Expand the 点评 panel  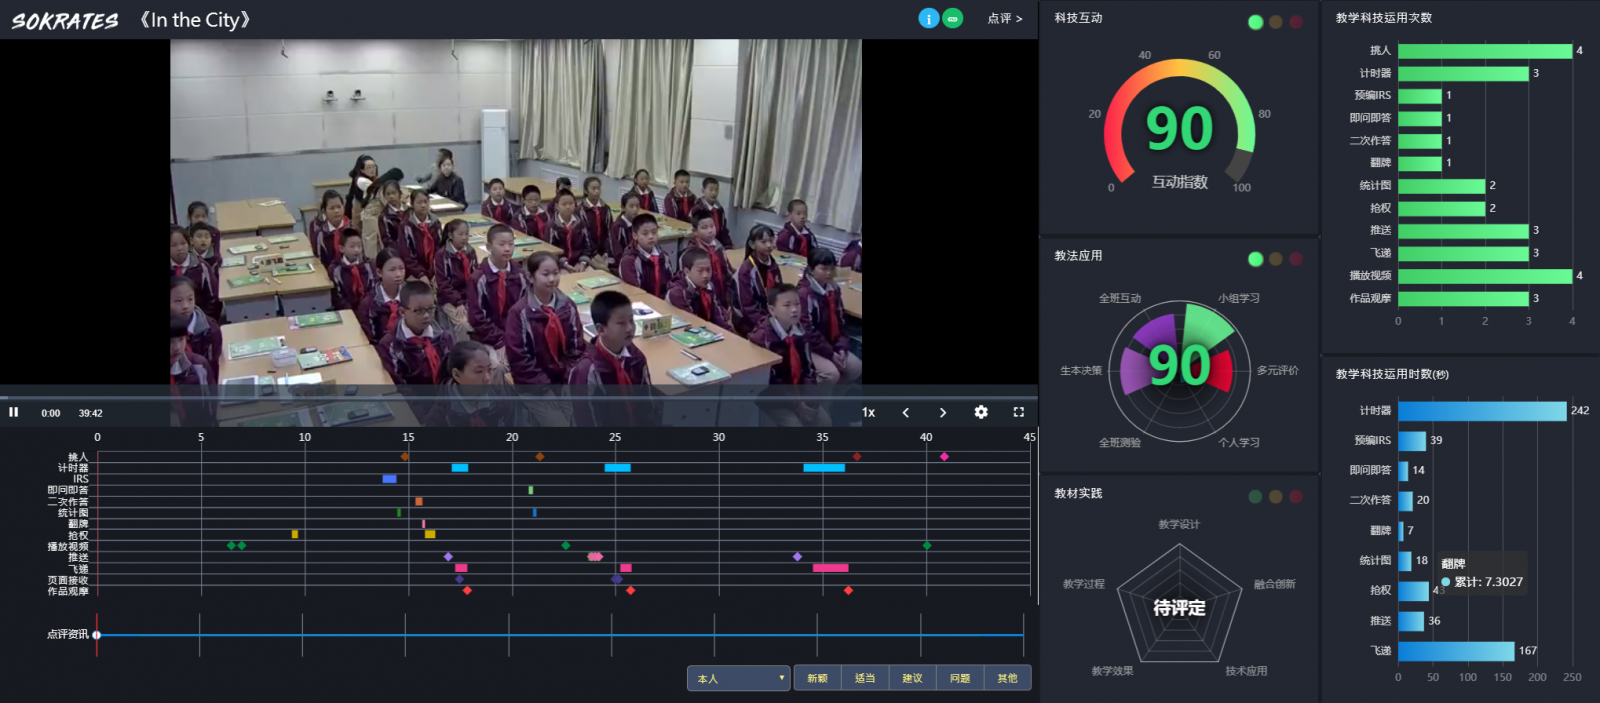pos(1004,19)
